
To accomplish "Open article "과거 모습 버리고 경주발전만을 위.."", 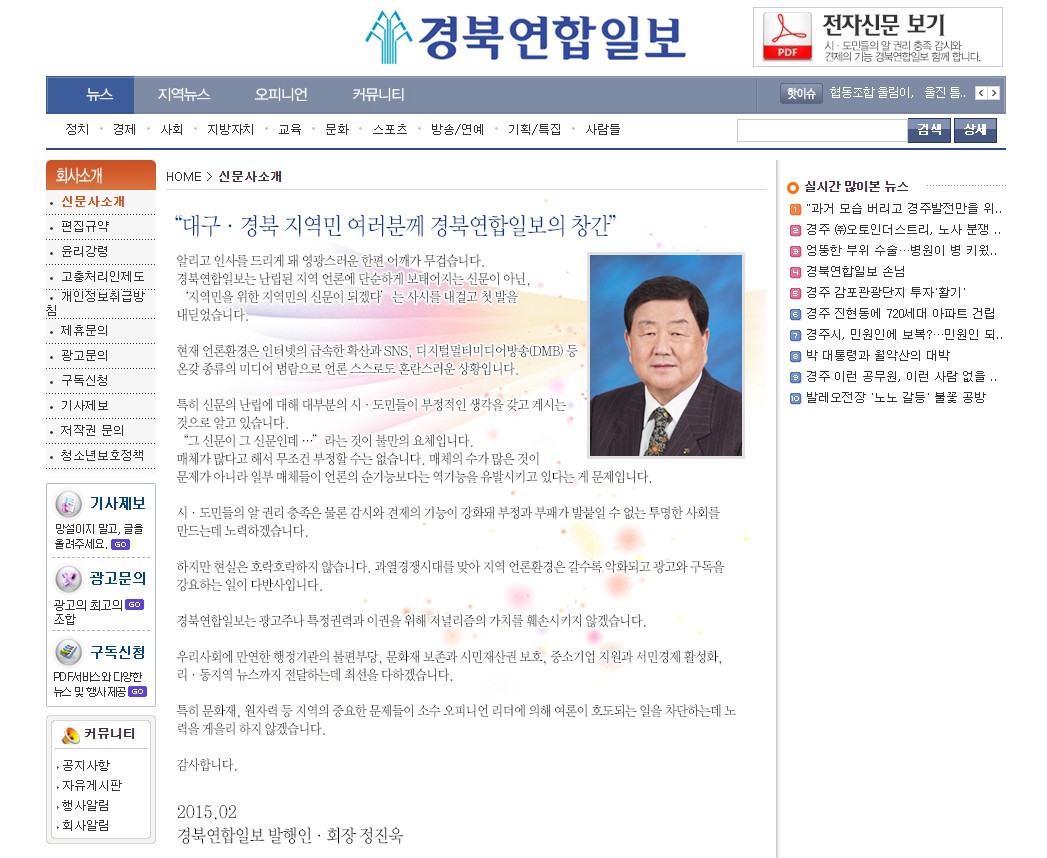I will tap(904, 209).
